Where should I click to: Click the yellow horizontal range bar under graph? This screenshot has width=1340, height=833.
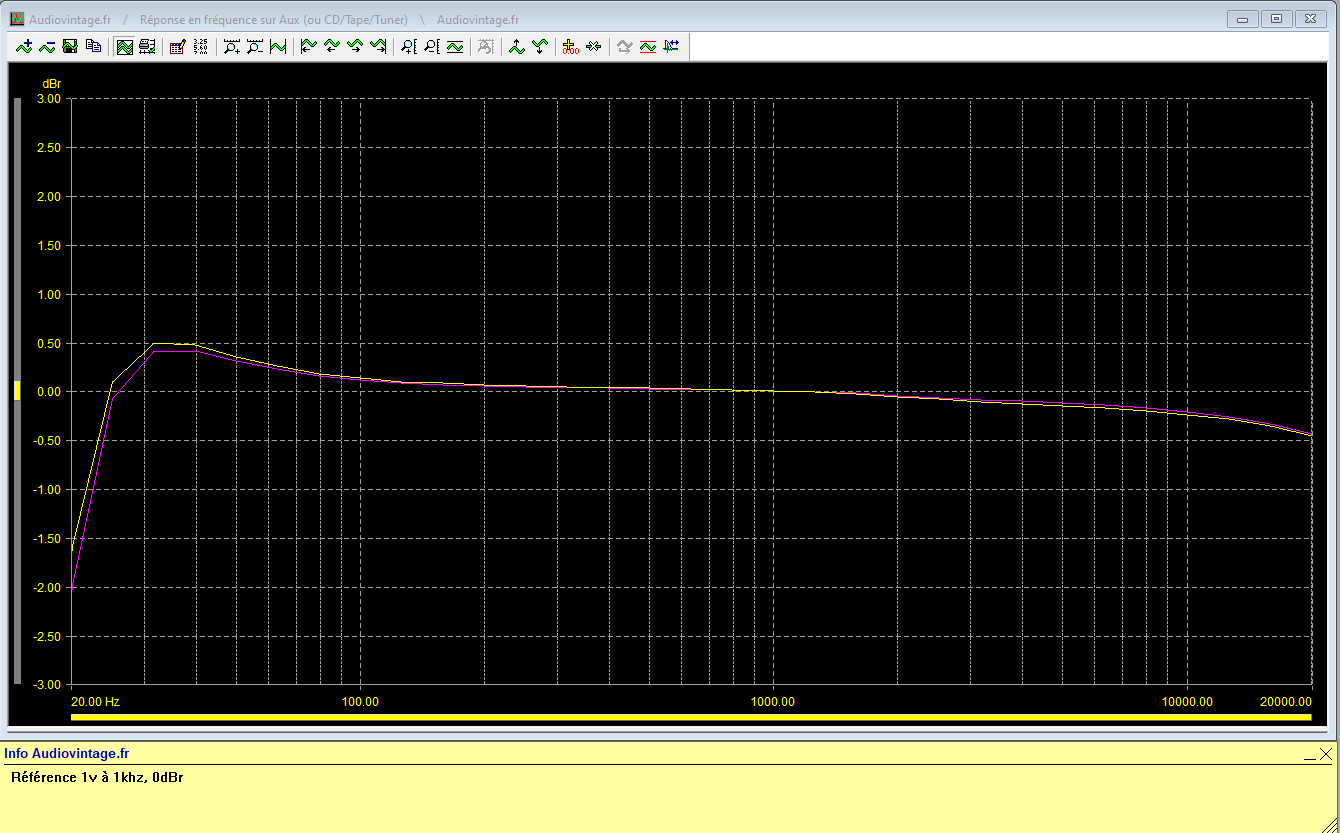click(x=691, y=716)
